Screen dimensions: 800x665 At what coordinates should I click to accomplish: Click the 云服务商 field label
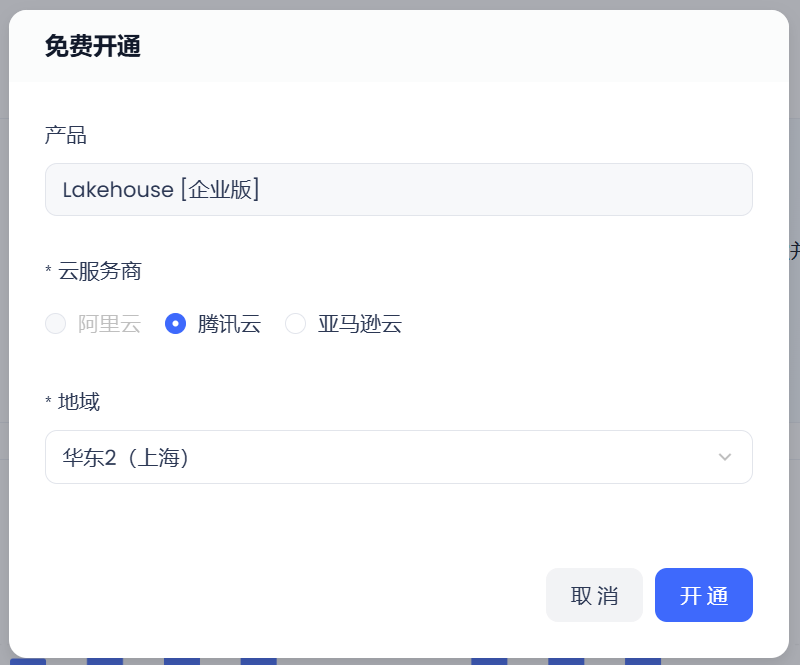(100, 271)
